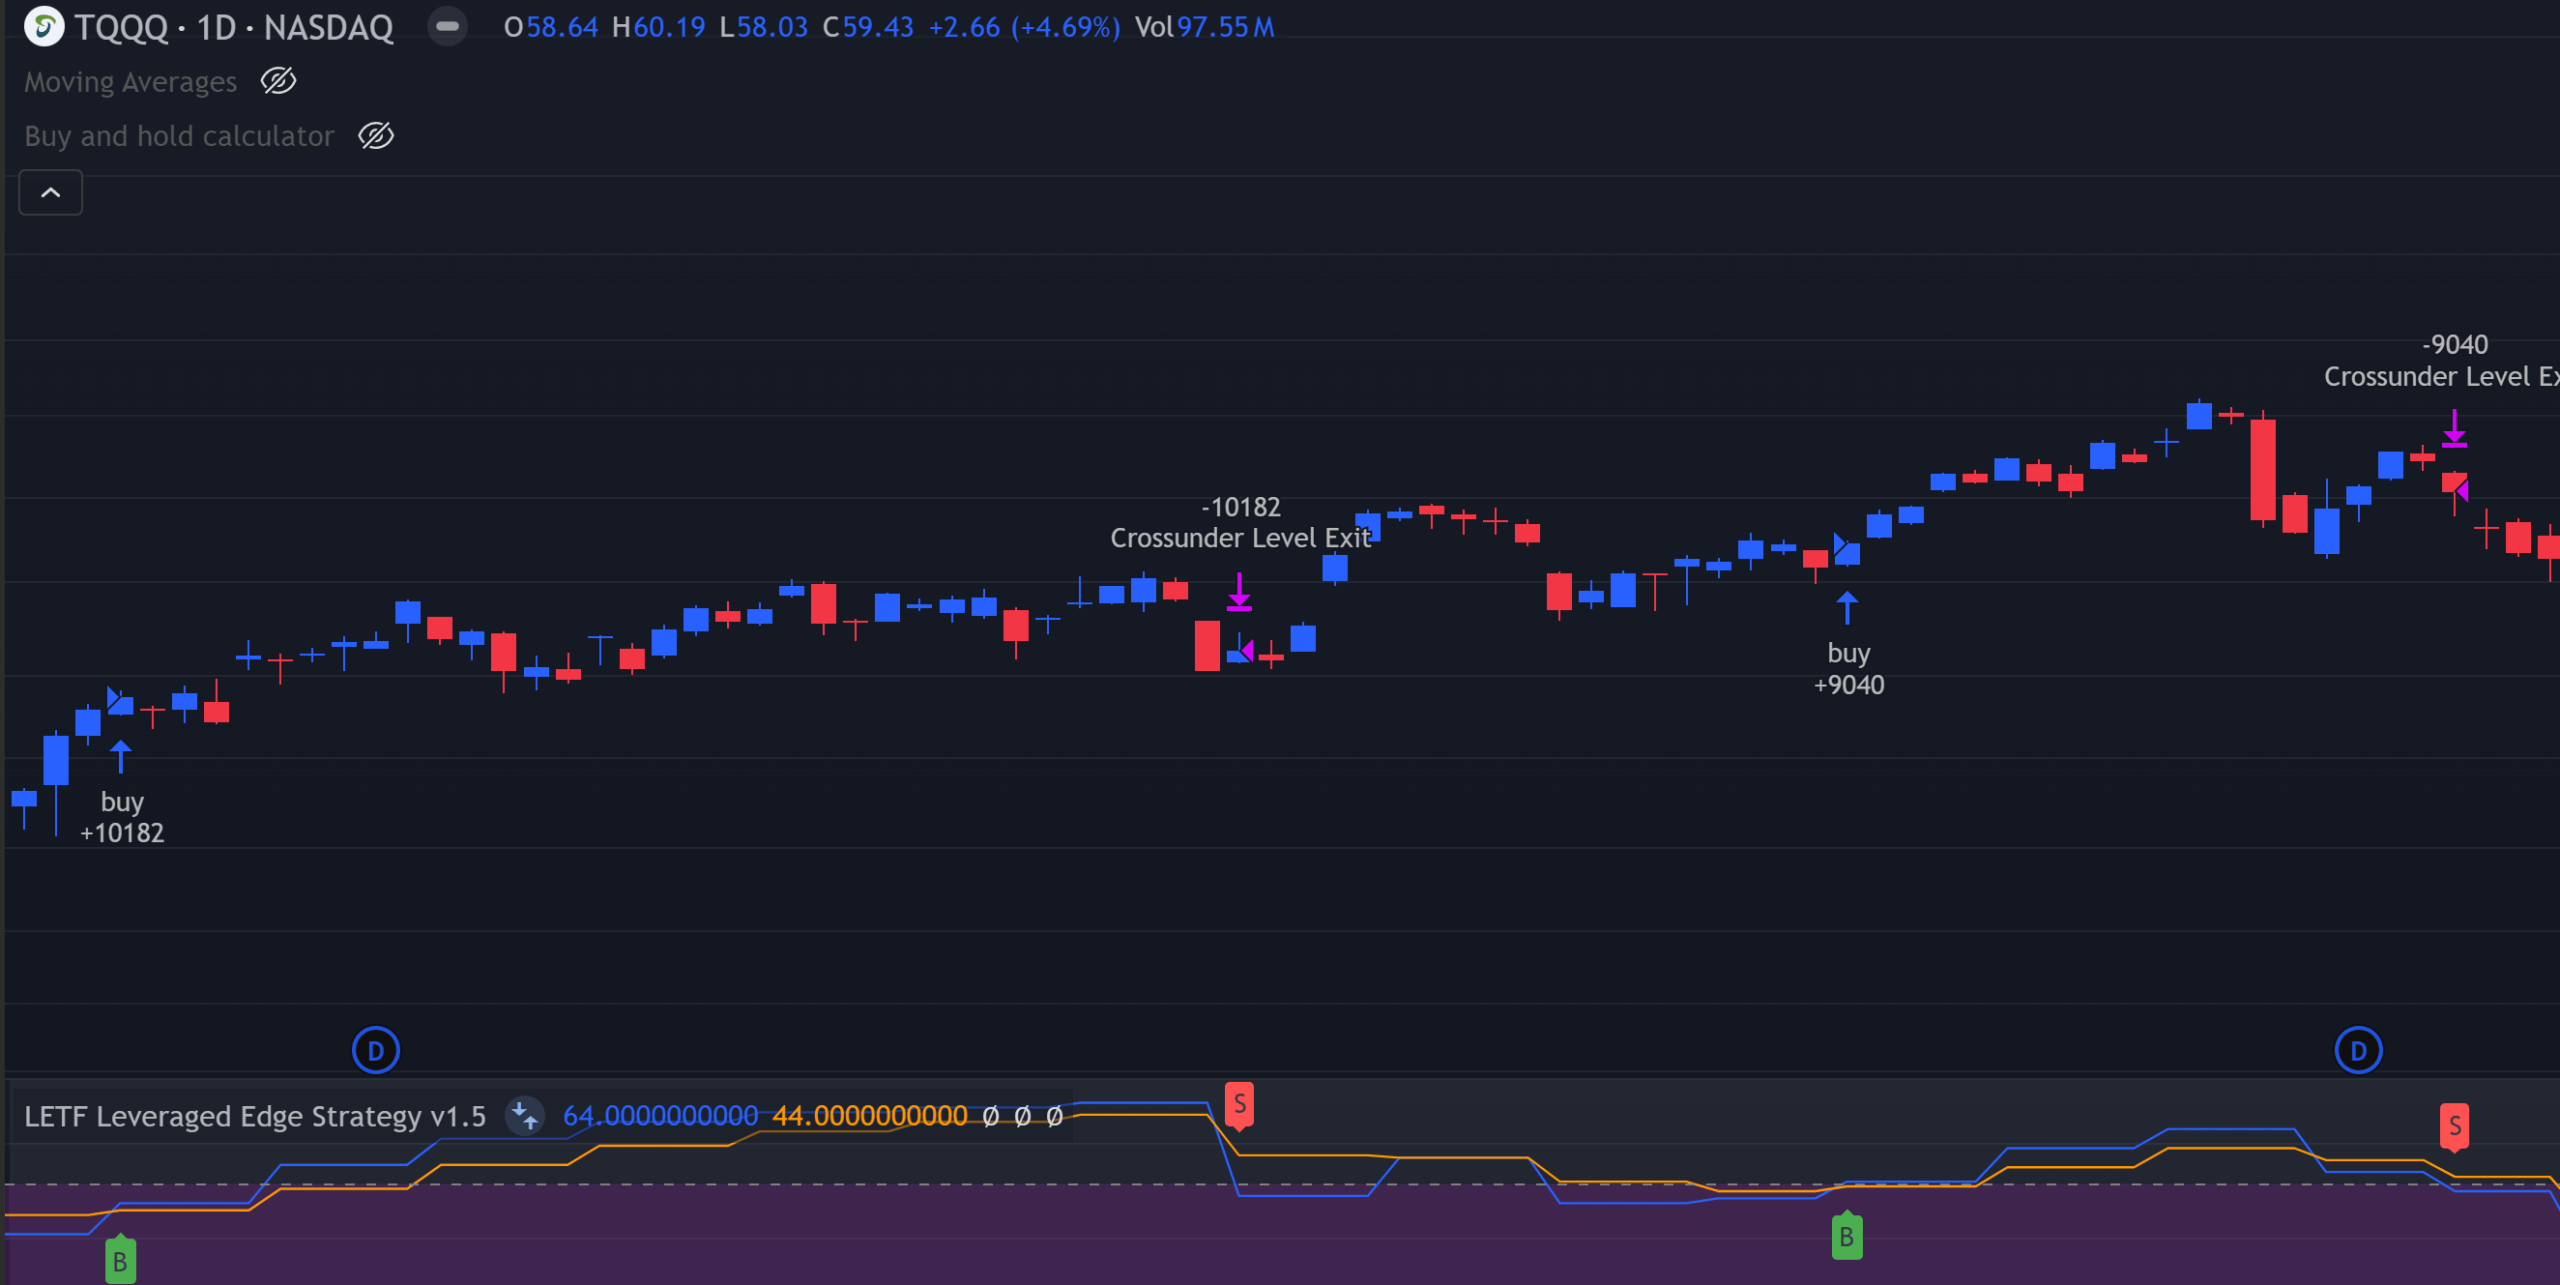
Task: Collapse the indicator legend chevron
Action: [51, 192]
